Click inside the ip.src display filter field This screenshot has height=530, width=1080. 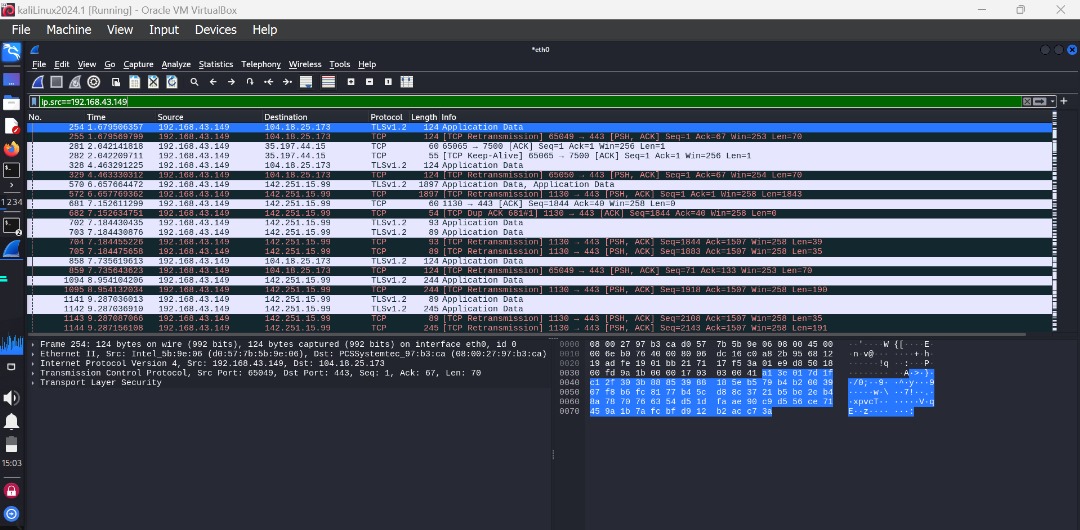(529, 101)
